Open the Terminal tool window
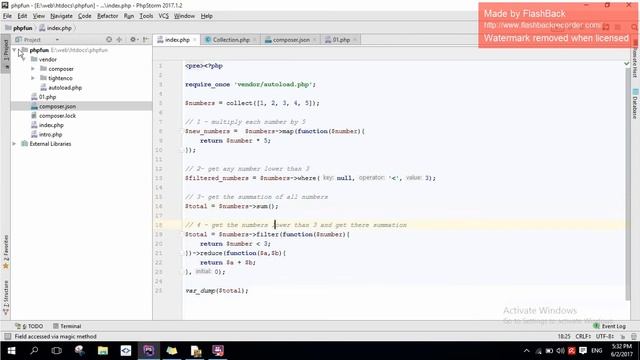Screen dimensions: 640x360 (x=67, y=326)
